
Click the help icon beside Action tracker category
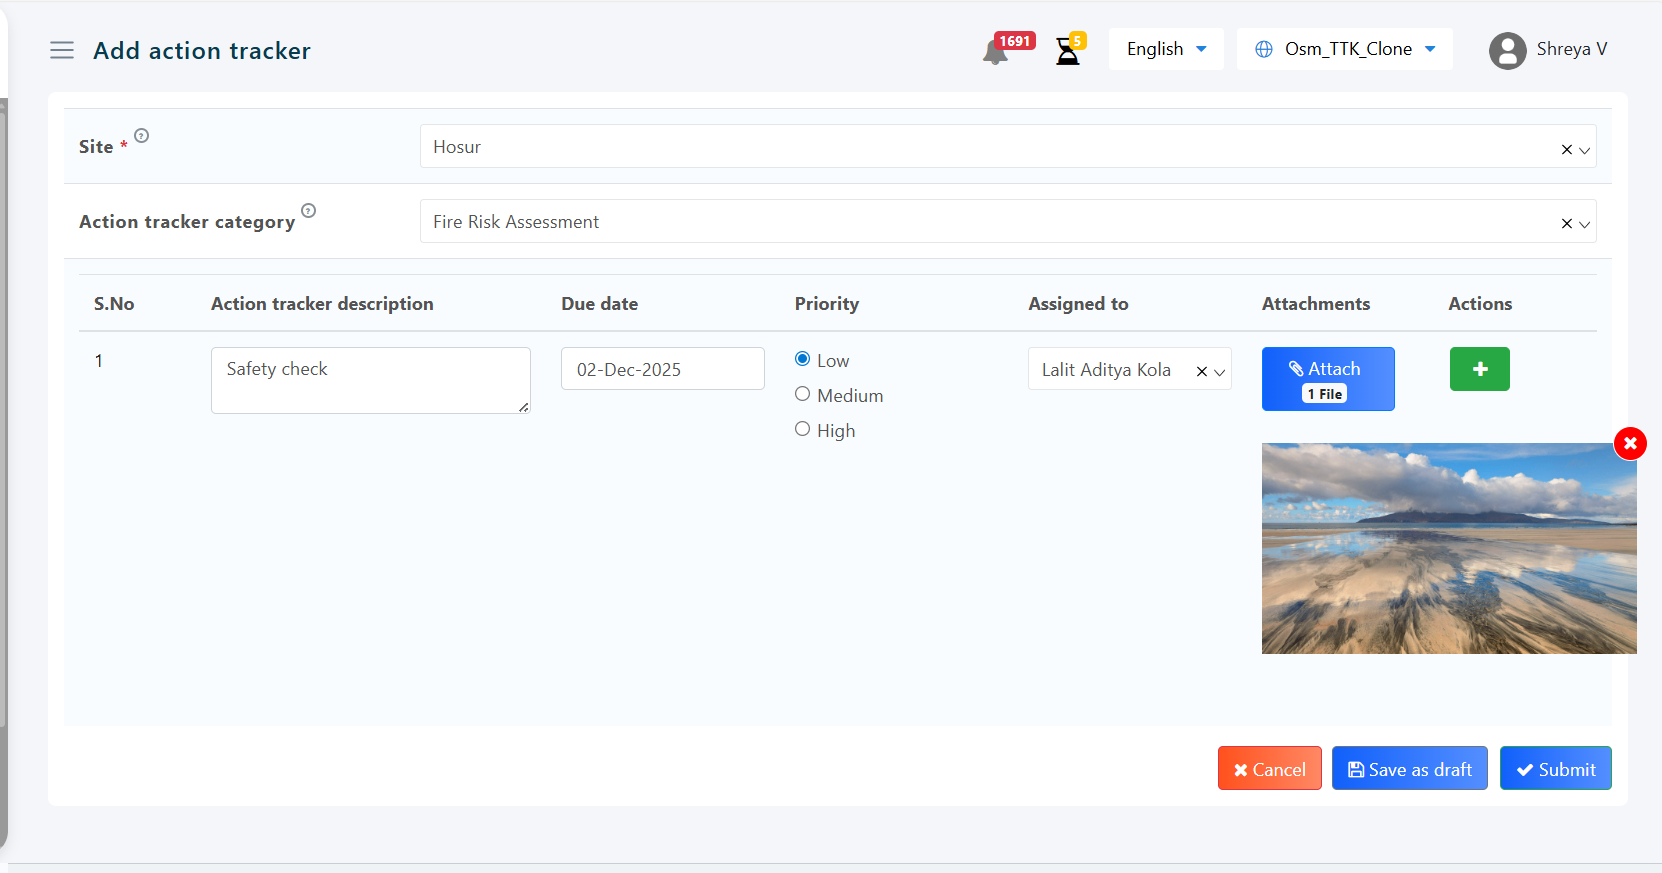tap(308, 211)
